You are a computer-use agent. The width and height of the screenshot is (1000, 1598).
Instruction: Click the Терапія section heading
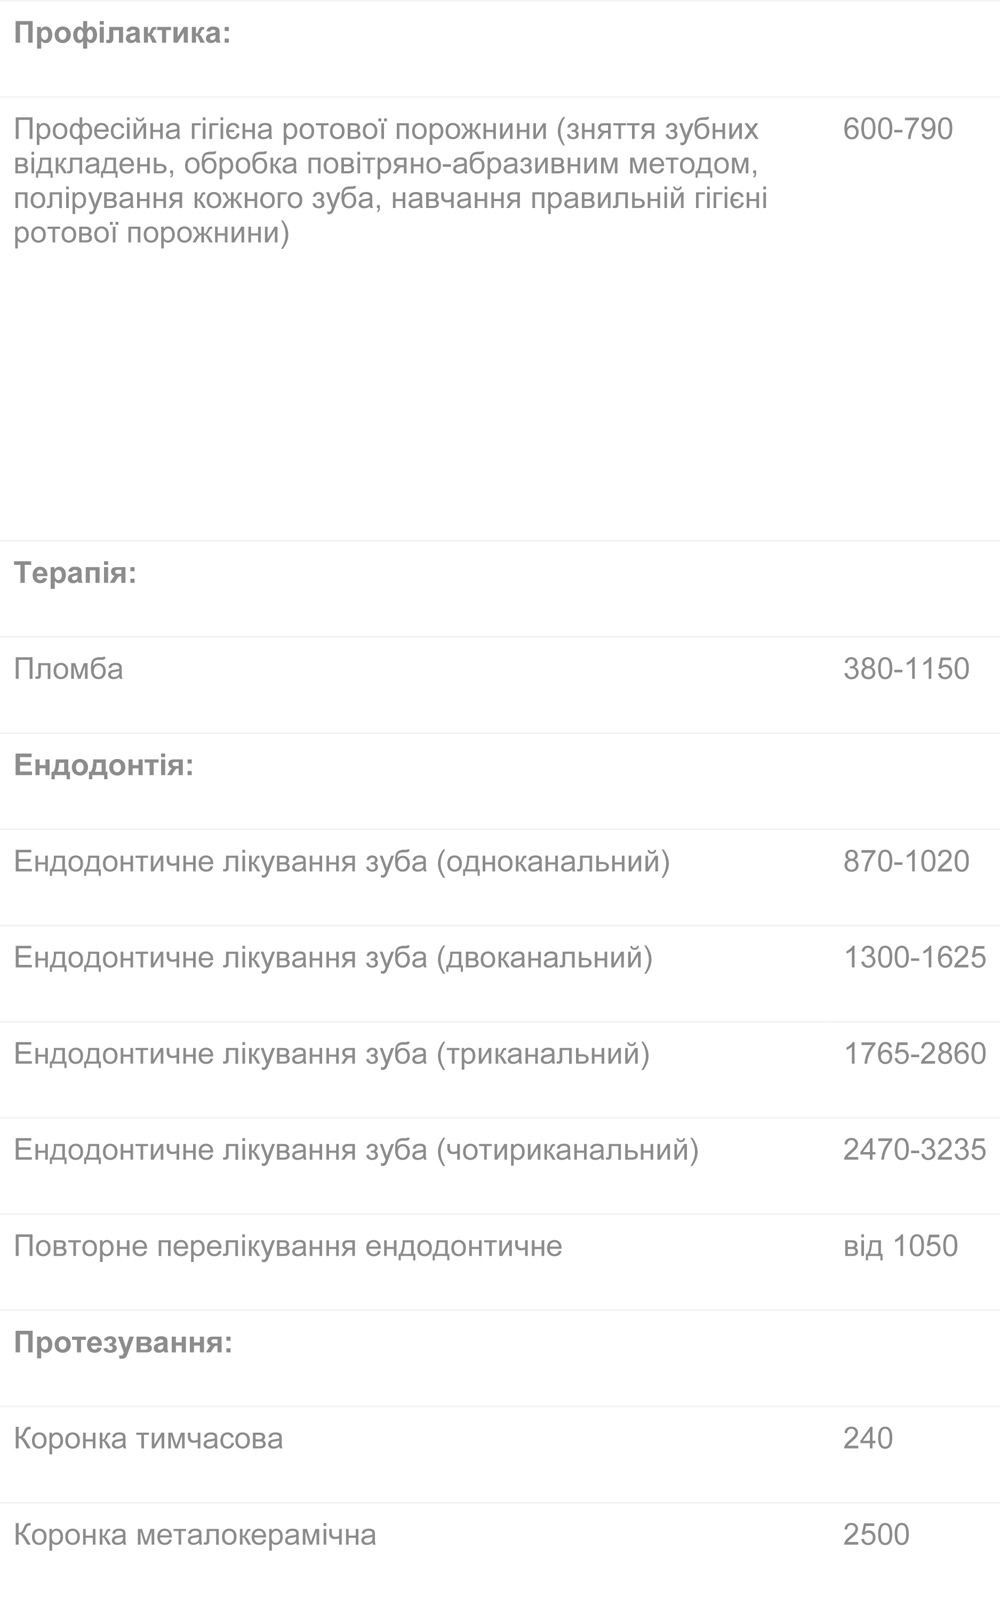coord(75,573)
